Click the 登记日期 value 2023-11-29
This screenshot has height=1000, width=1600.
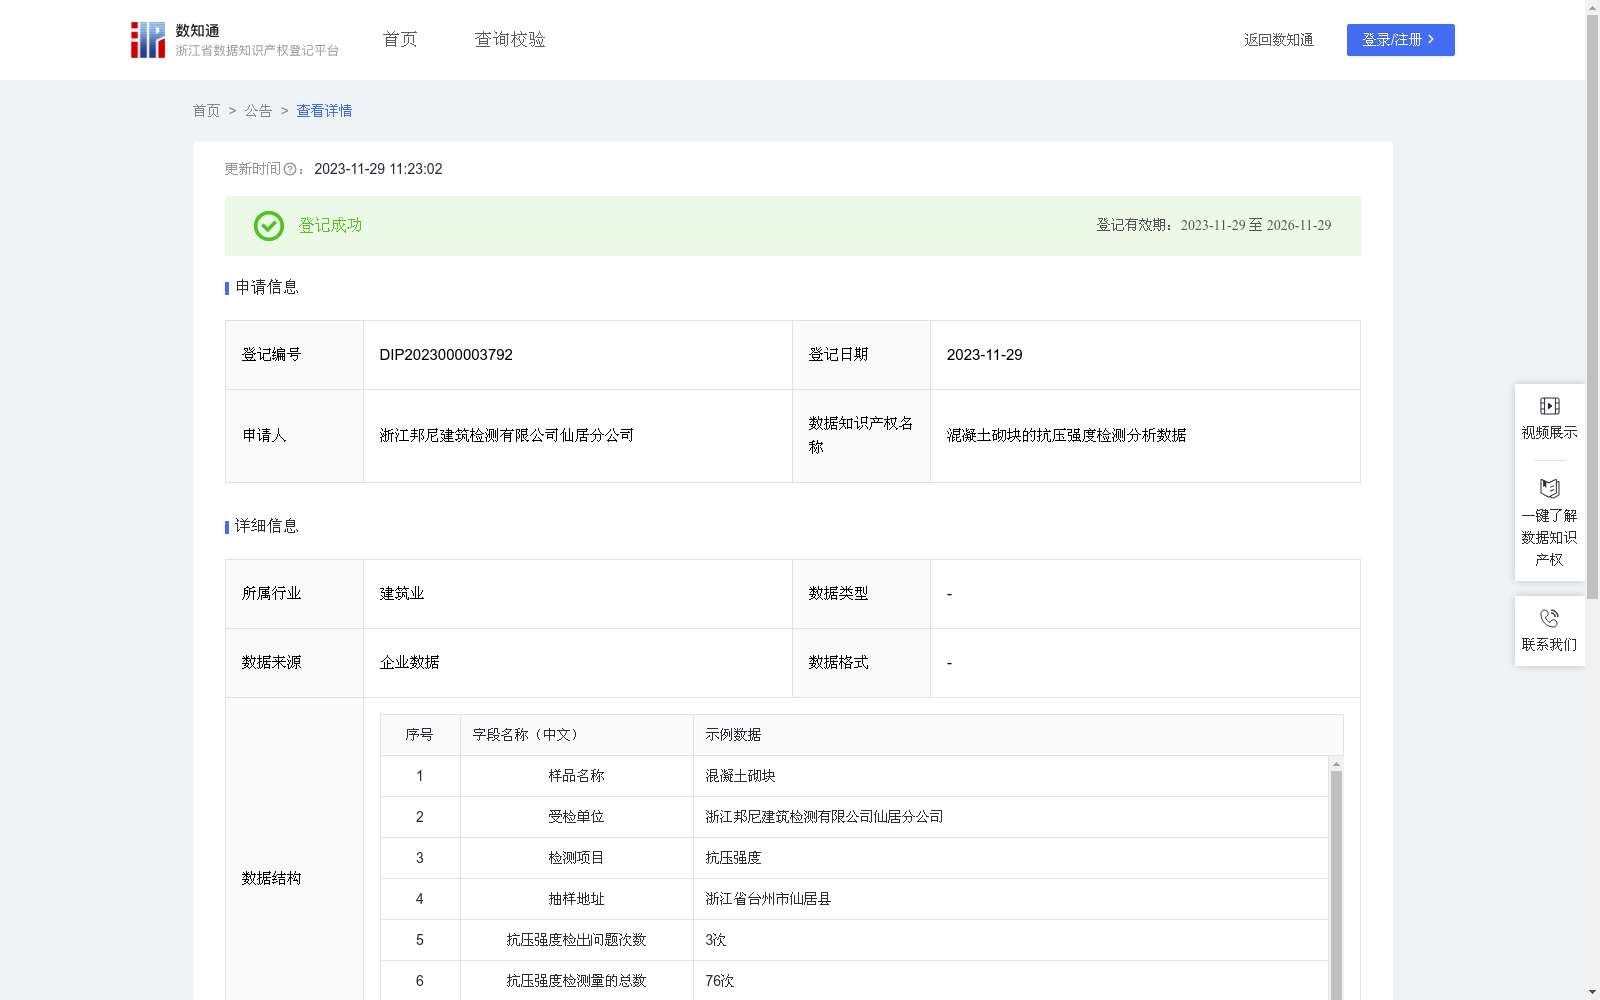coord(984,355)
